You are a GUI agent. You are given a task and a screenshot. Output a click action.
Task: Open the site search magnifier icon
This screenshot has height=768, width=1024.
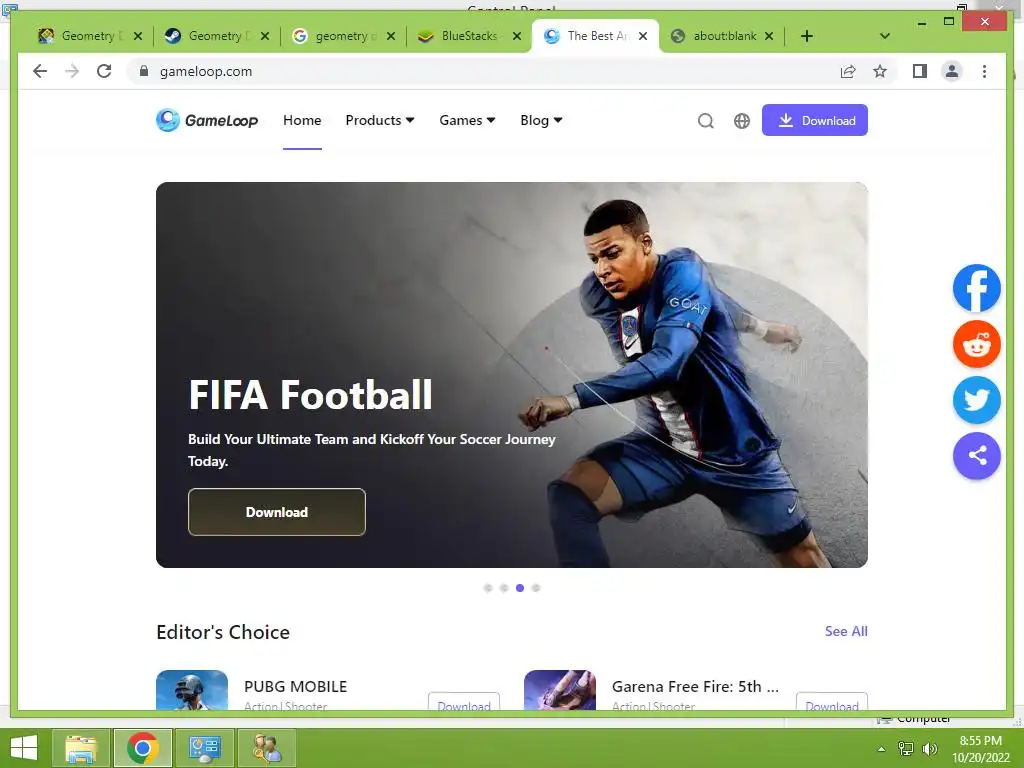pyautogui.click(x=705, y=121)
